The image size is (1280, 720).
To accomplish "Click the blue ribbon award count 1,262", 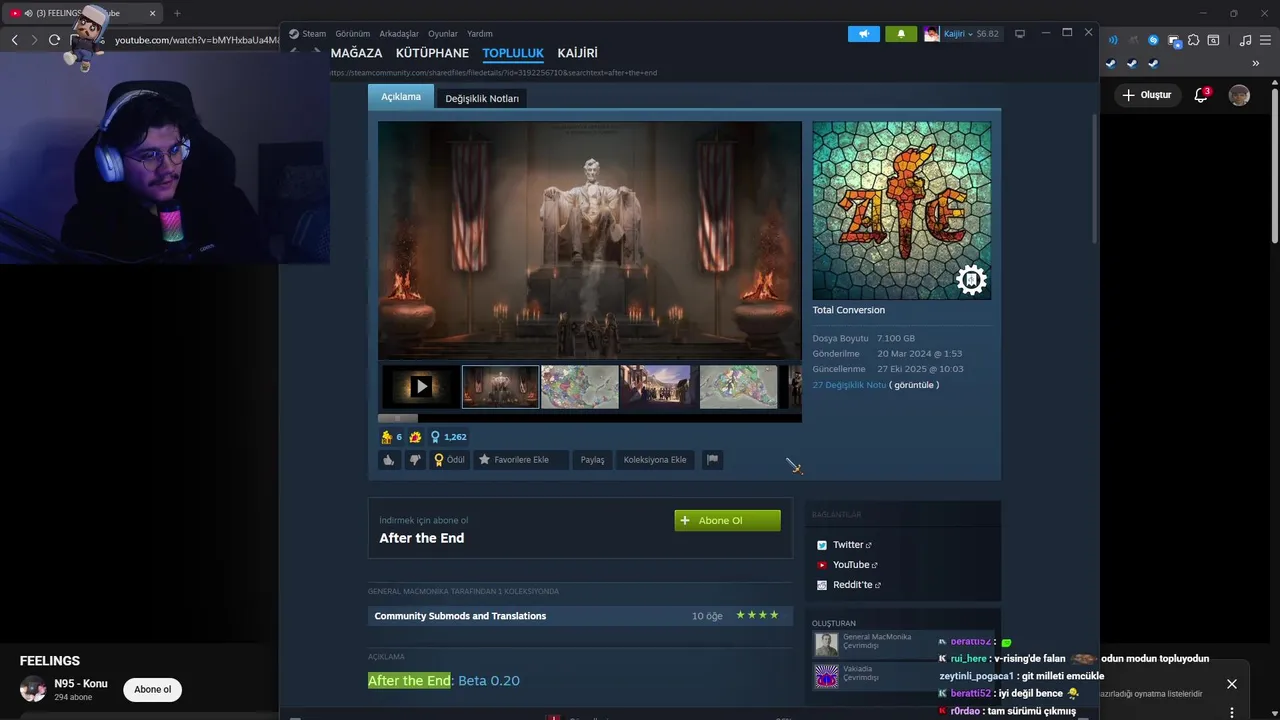I will [x=448, y=437].
